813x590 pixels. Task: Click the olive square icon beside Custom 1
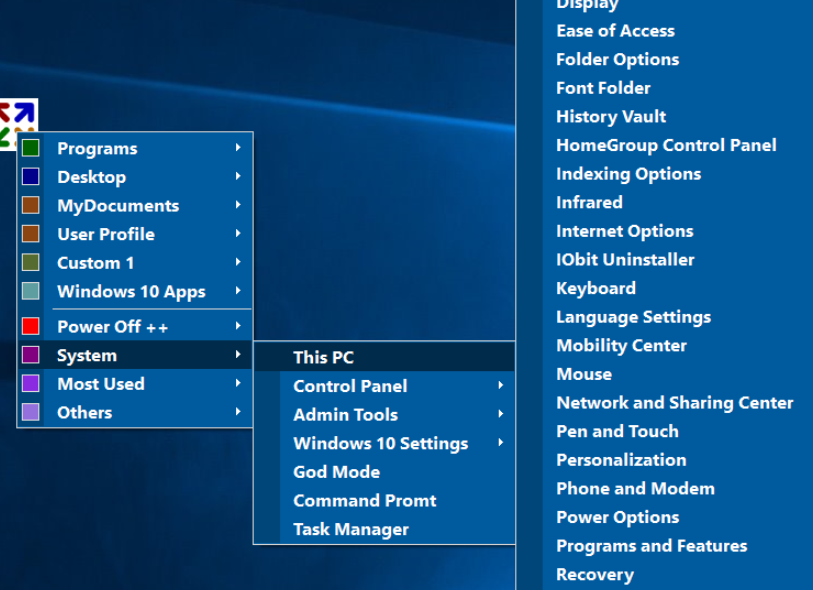click(x=31, y=262)
